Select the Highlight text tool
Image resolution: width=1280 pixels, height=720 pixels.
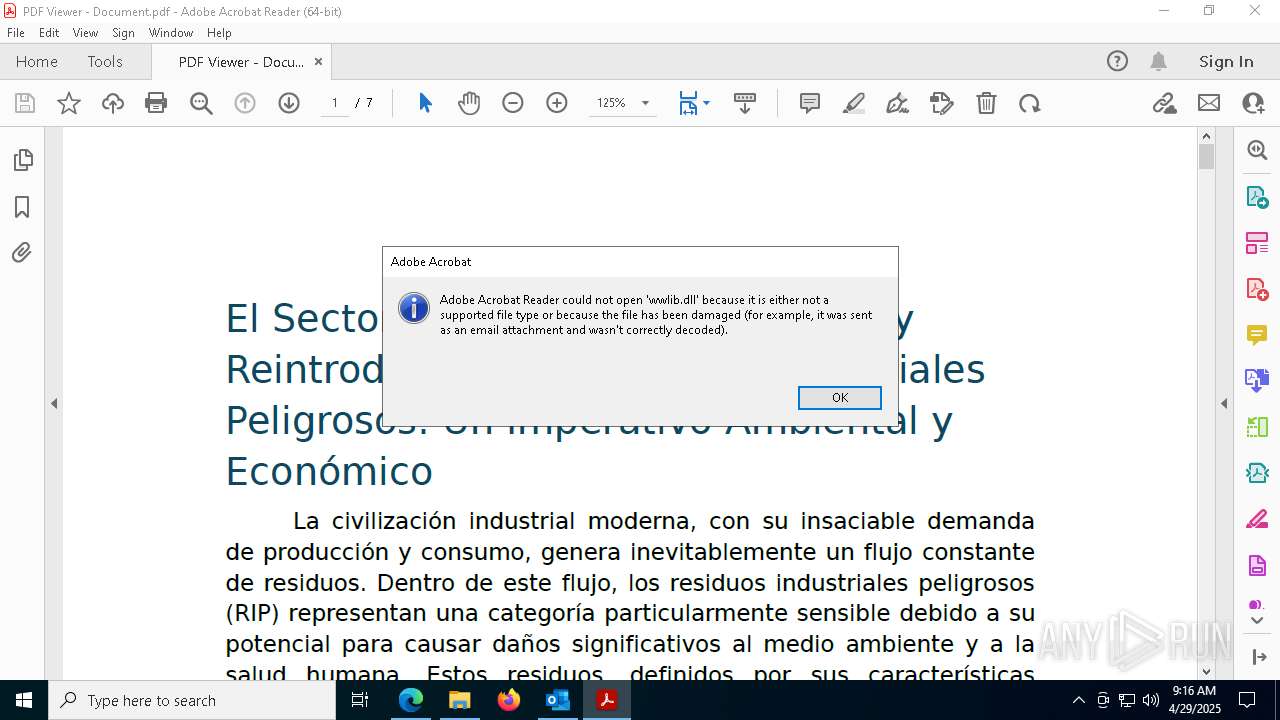click(x=854, y=103)
